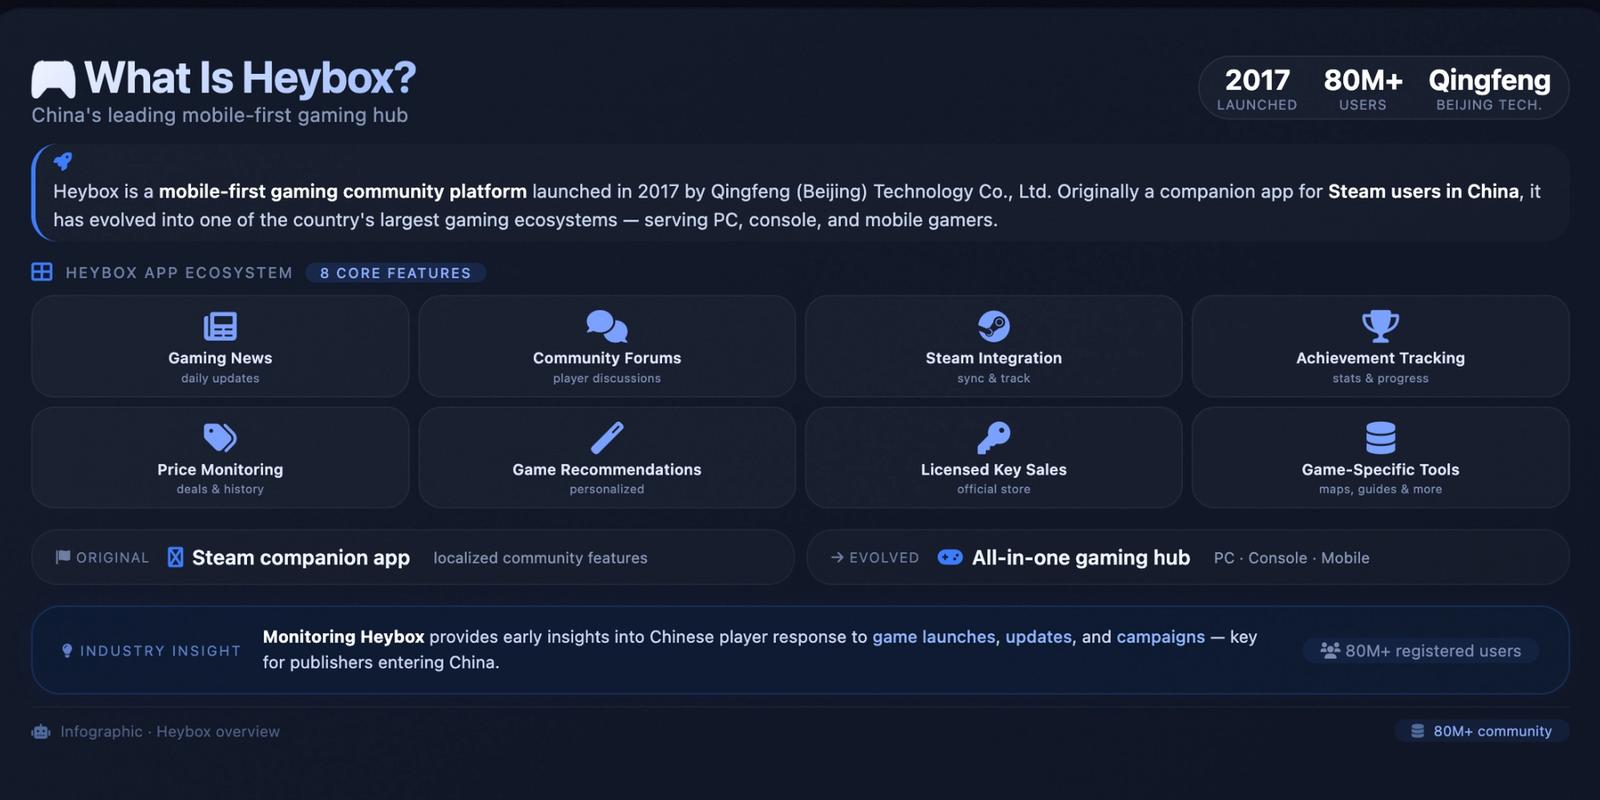
Task: Click subtitle China's leading mobile-first gaming hub
Action: click(220, 115)
